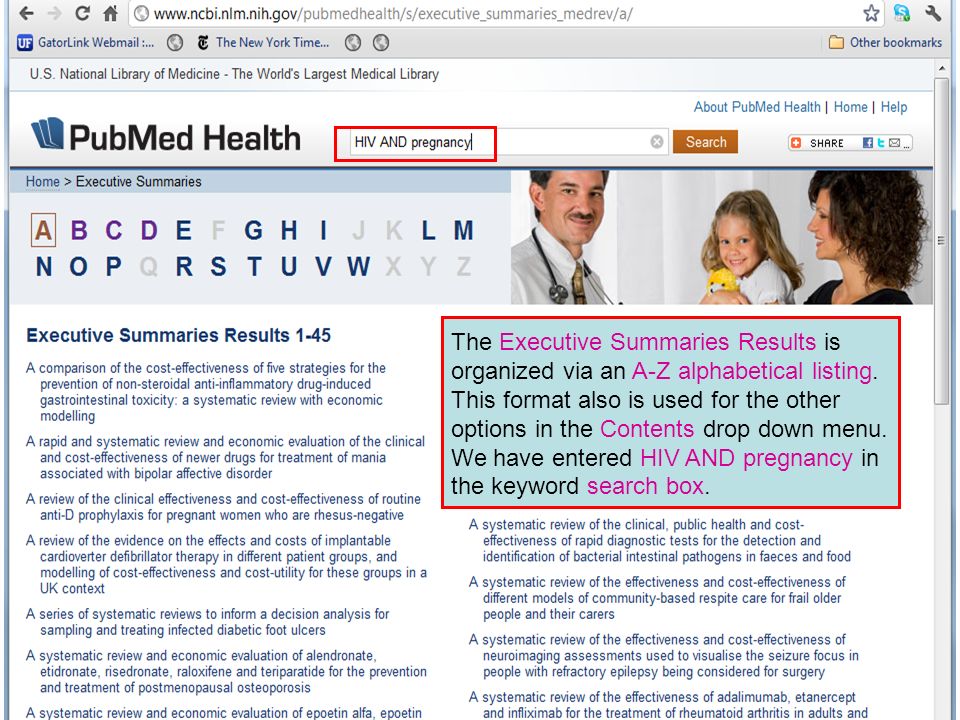
Task: Select letter V in the alphabet index
Action: click(x=324, y=266)
